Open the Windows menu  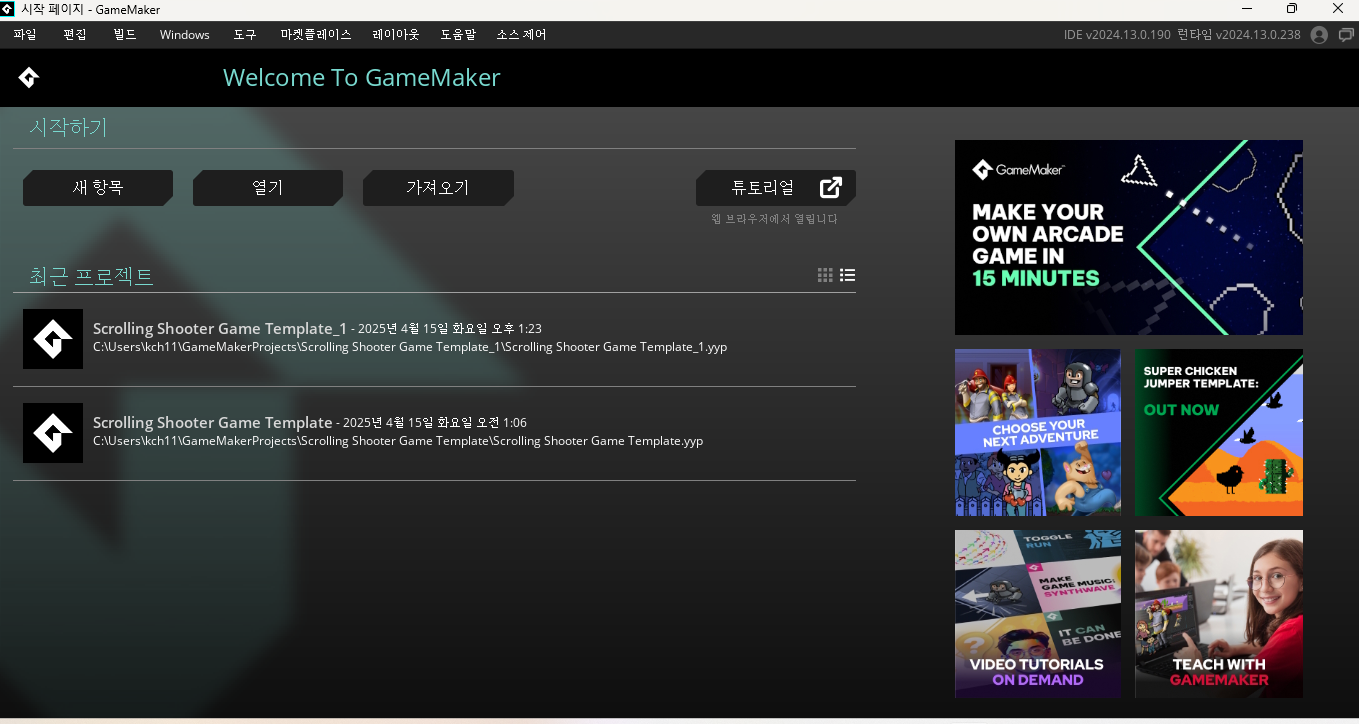185,35
